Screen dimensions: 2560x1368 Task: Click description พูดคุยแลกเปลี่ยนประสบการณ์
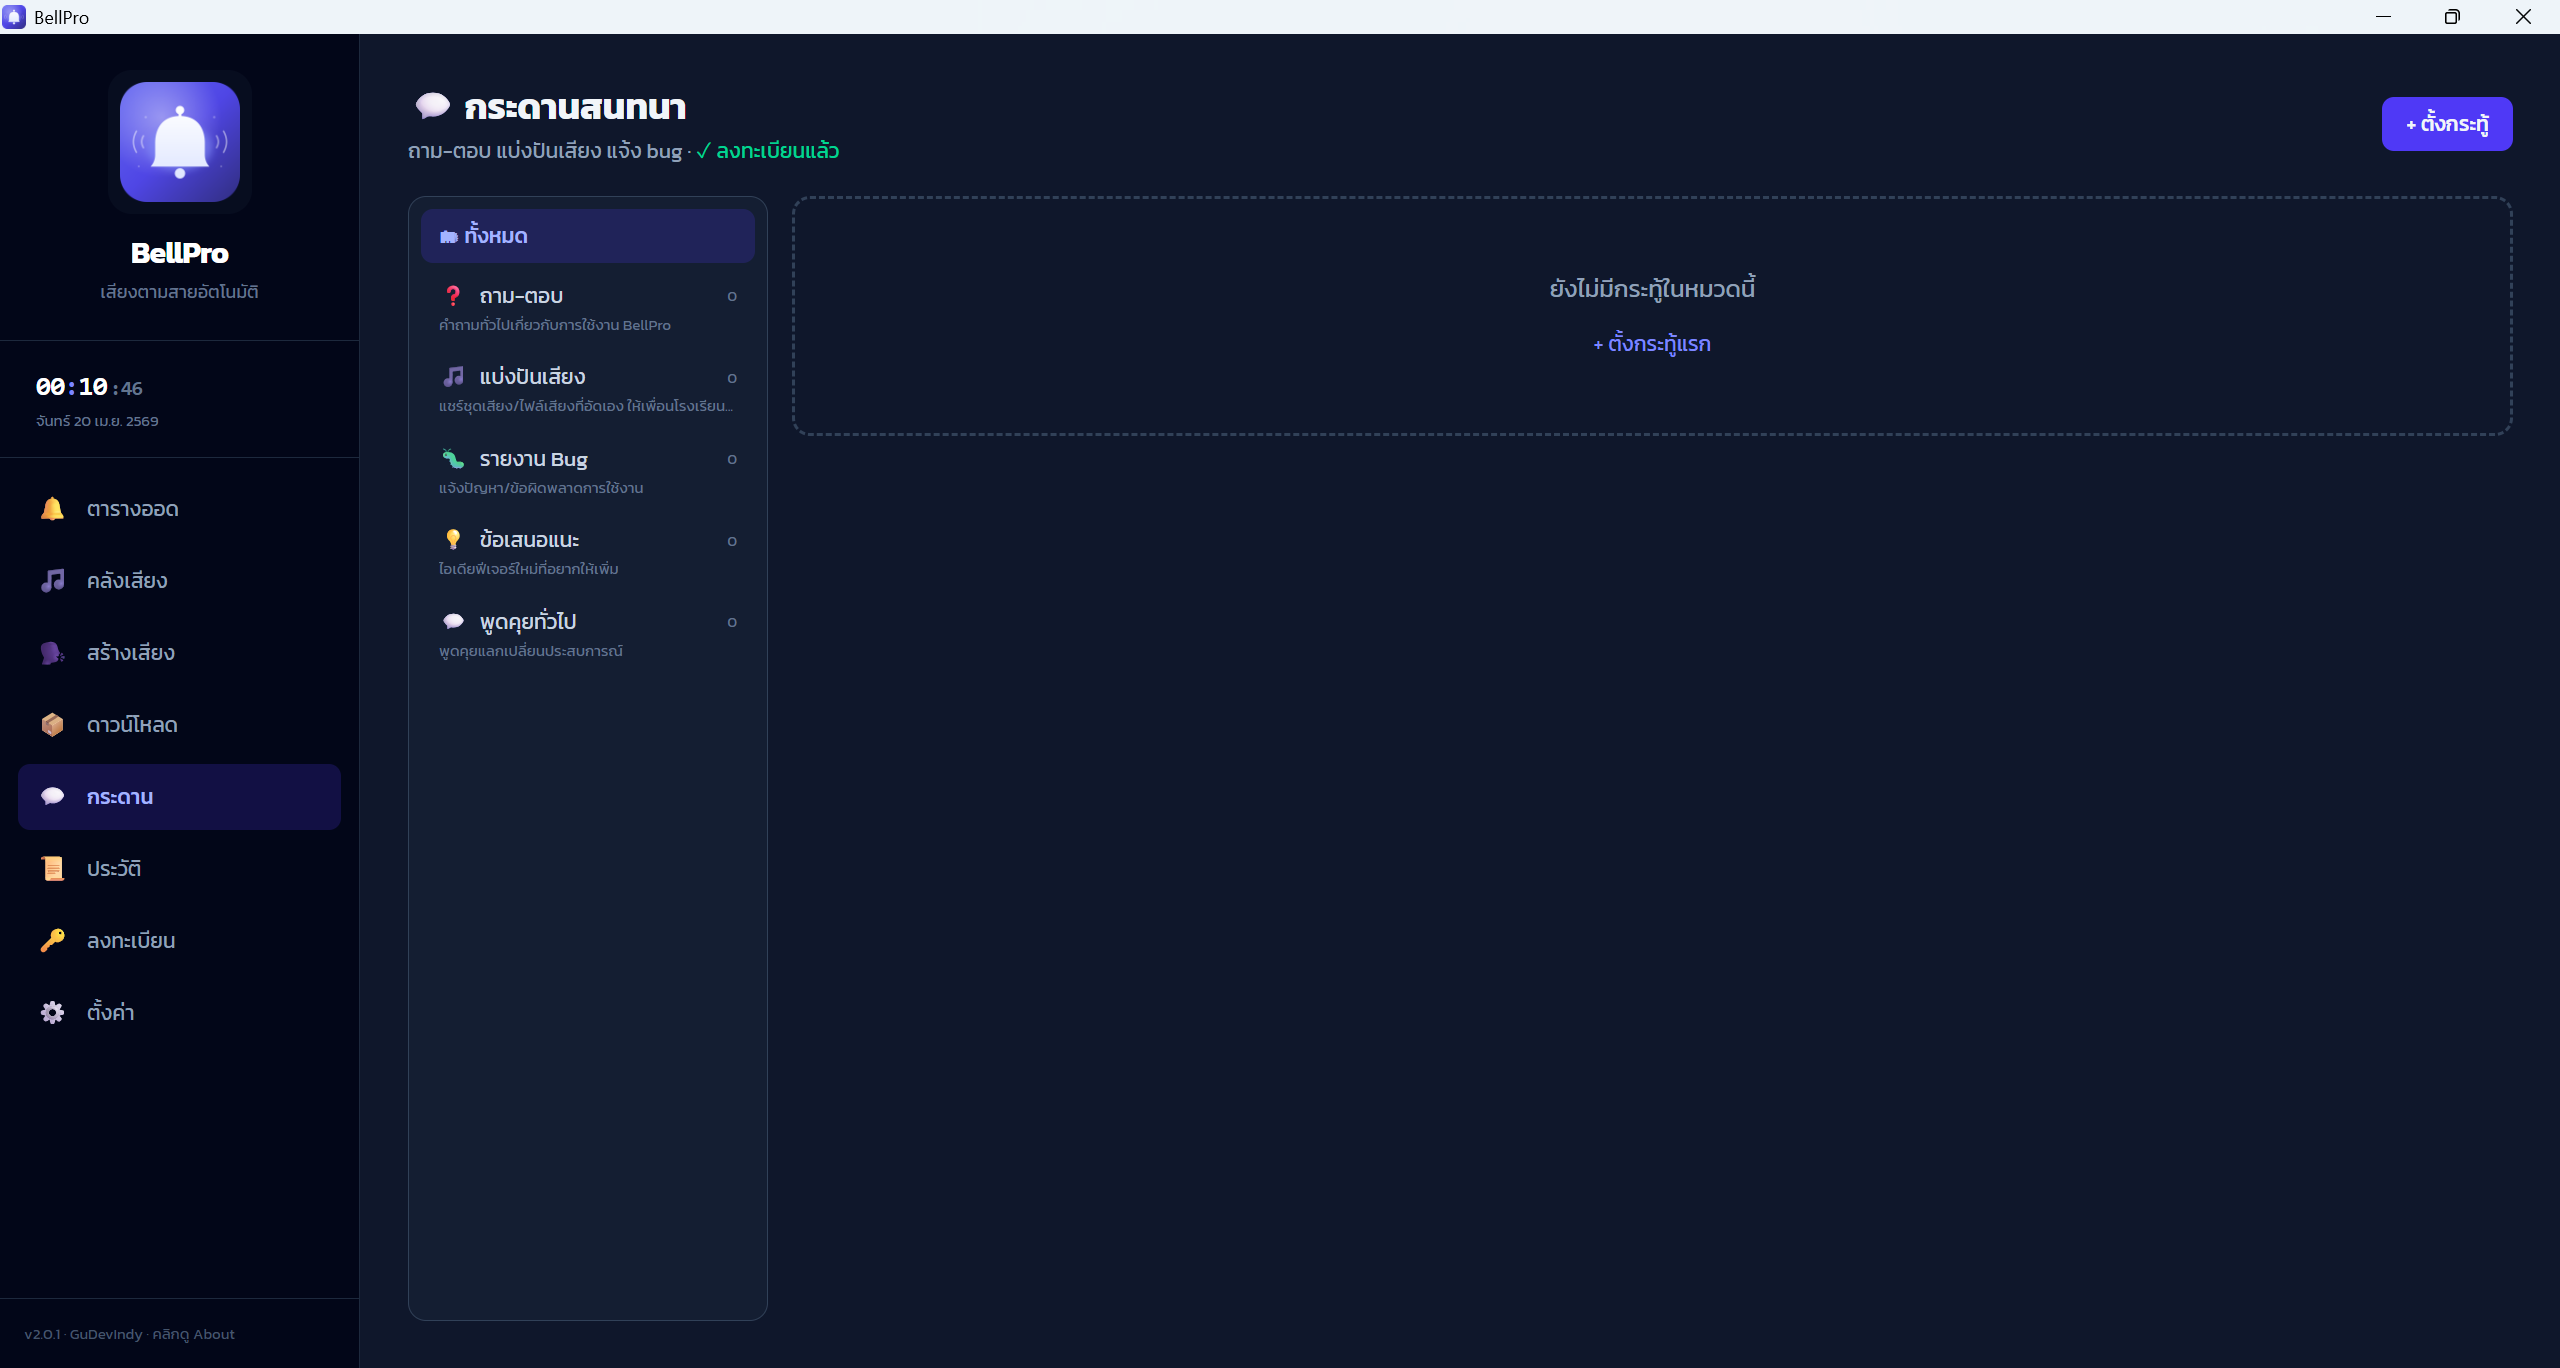tap(531, 651)
